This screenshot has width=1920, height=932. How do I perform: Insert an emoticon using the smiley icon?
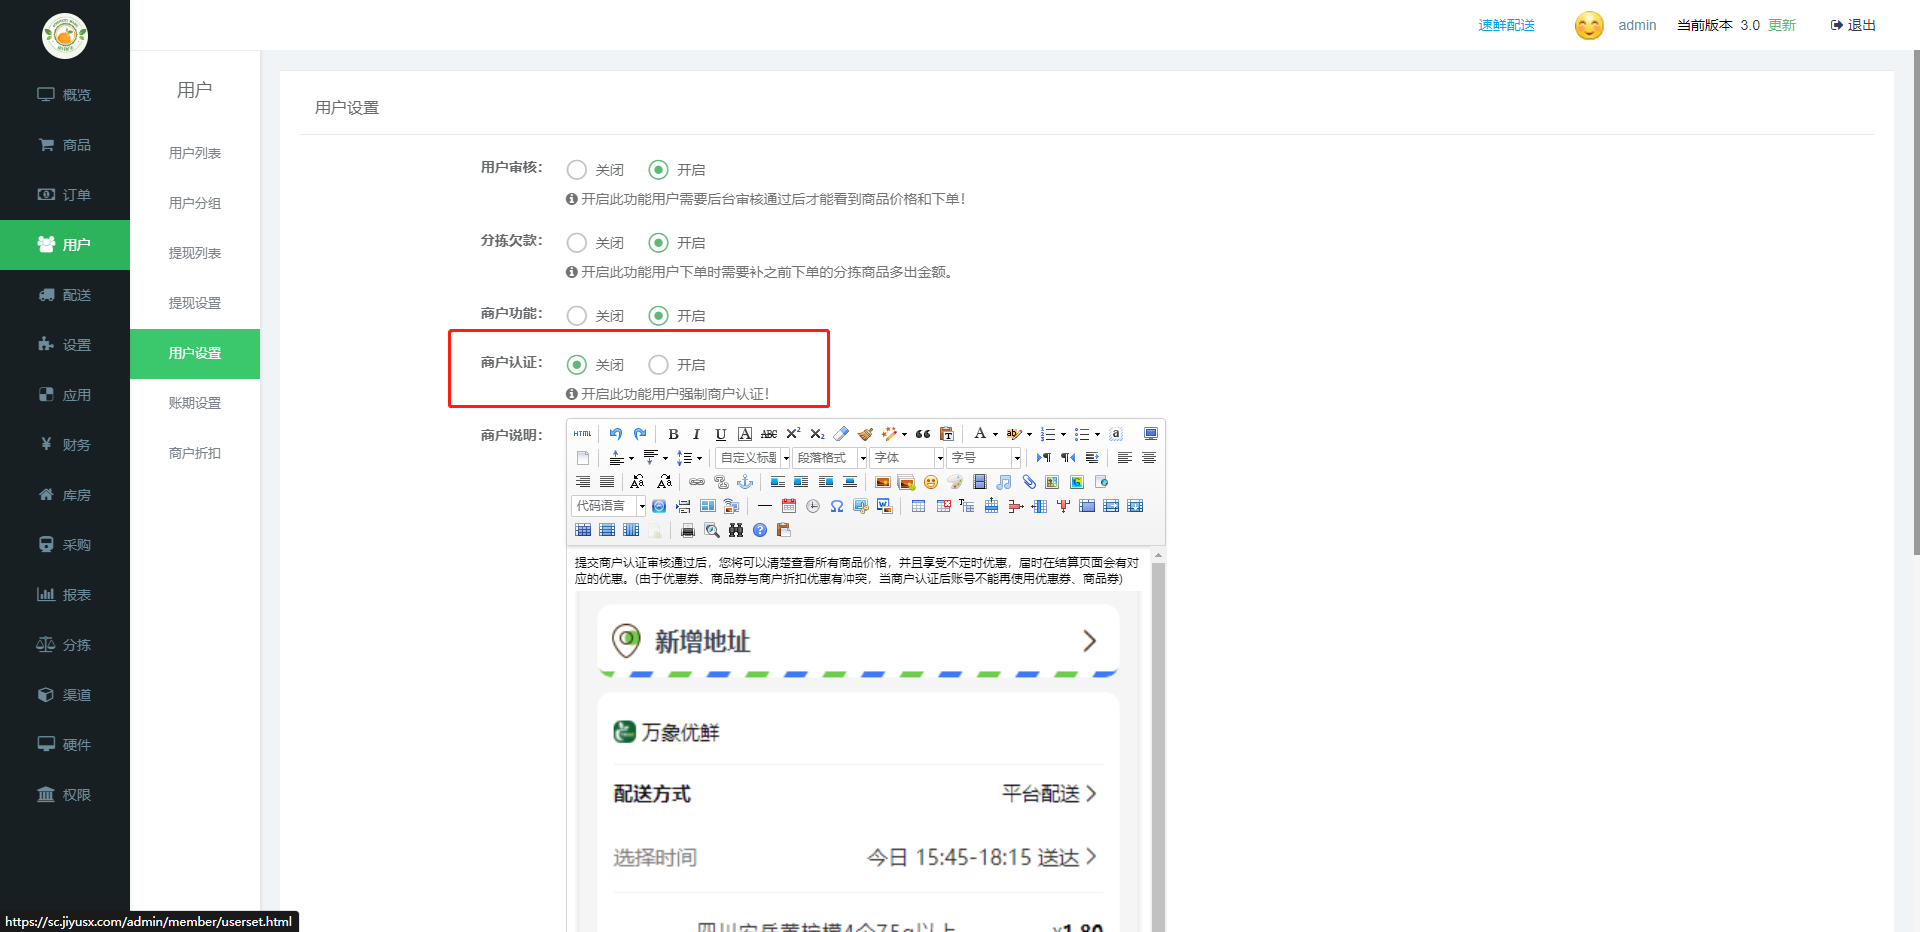point(931,482)
